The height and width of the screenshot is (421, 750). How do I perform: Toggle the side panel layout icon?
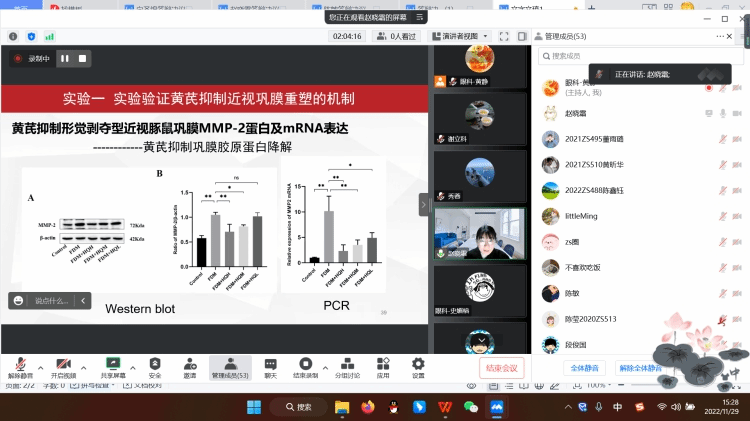[522, 36]
